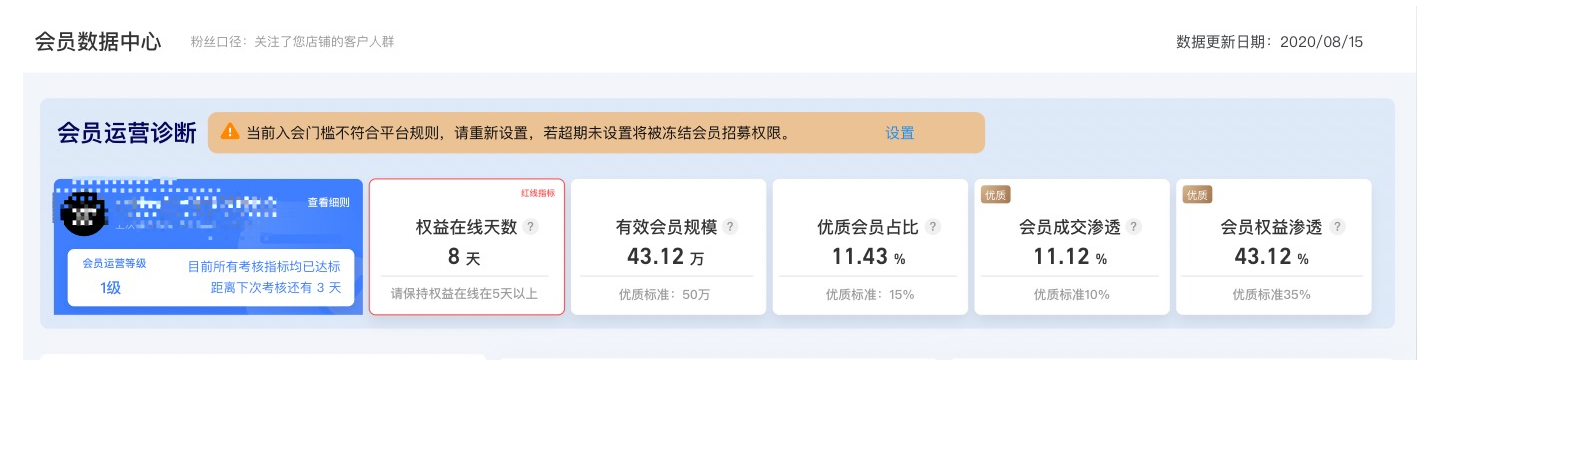Open help icon beside 权益在线天数
Viewport: 1580px width, 452px height.
pos(531,227)
